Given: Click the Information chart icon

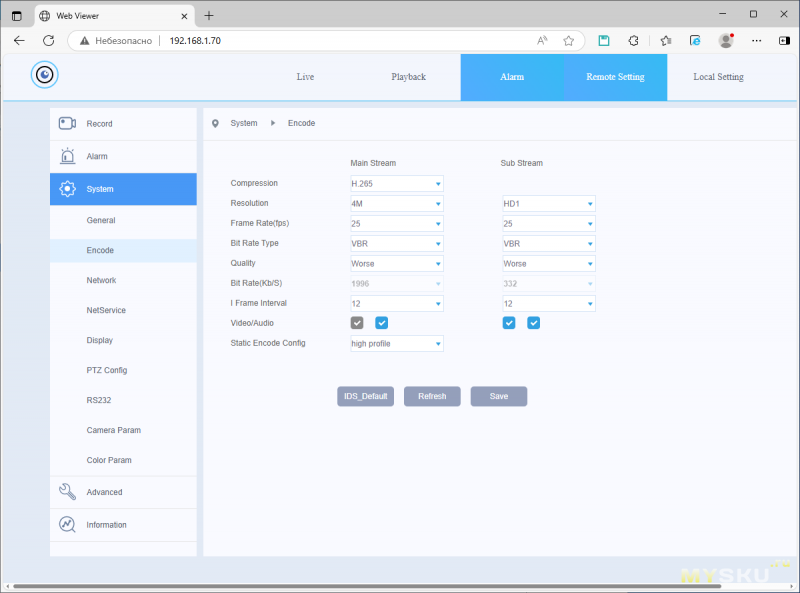Looking at the screenshot, I should [x=67, y=524].
